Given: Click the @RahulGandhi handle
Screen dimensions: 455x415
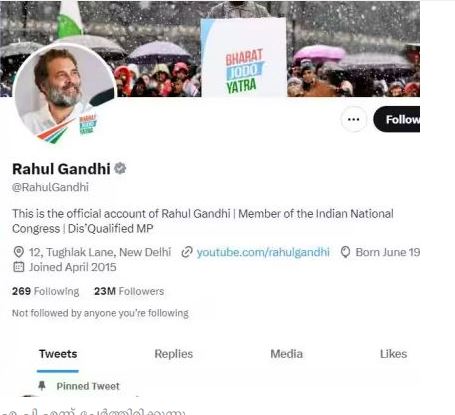Looking at the screenshot, I should coord(50,187).
